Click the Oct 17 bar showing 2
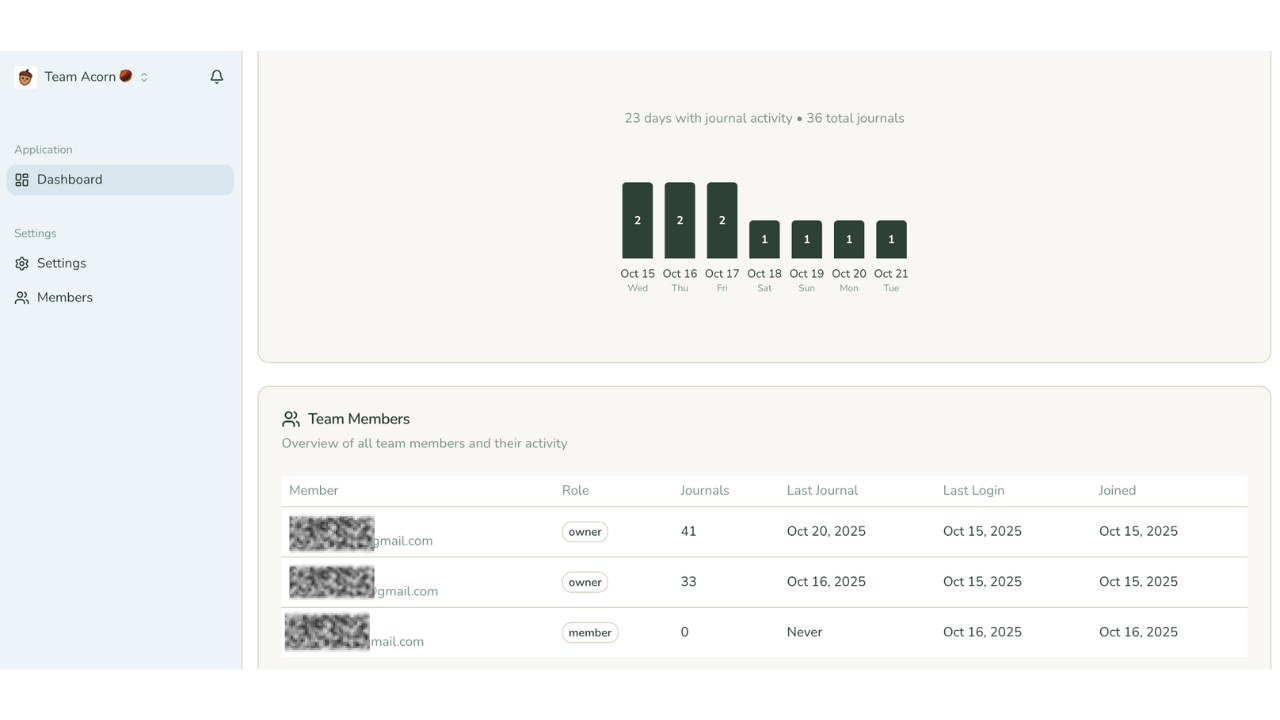 pos(722,220)
